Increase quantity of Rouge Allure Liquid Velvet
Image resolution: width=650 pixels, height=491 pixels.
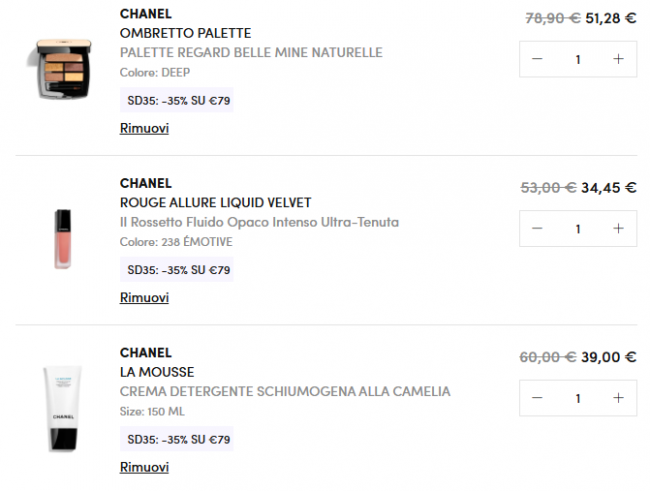point(618,229)
